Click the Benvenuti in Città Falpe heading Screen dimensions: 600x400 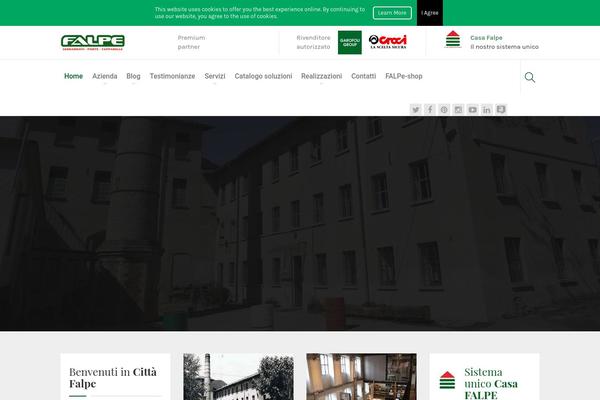click(113, 378)
